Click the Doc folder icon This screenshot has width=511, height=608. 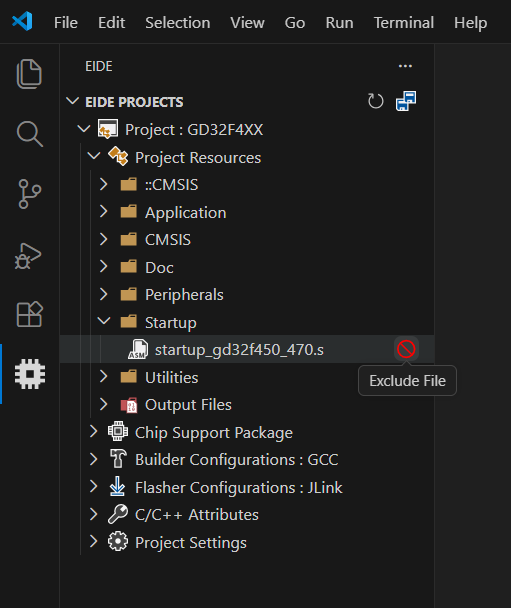pyautogui.click(x=128, y=267)
